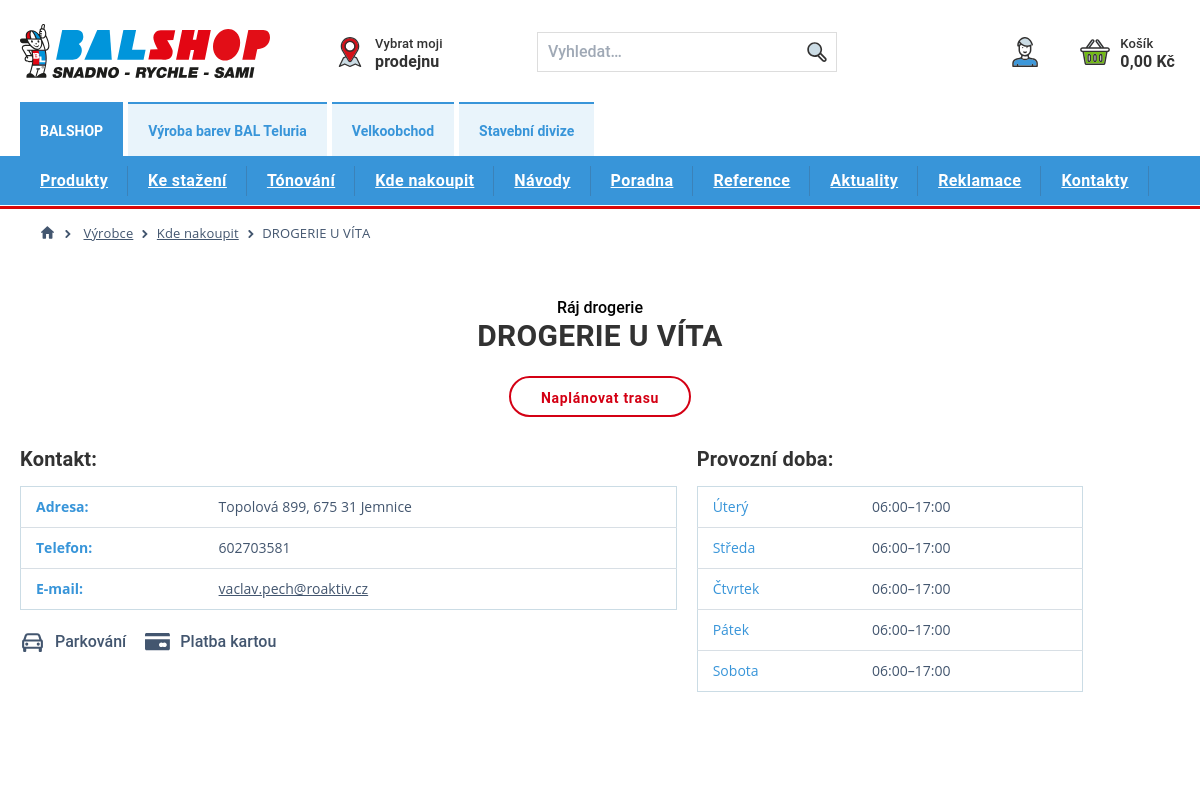Click the map pin store selector icon

[350, 52]
